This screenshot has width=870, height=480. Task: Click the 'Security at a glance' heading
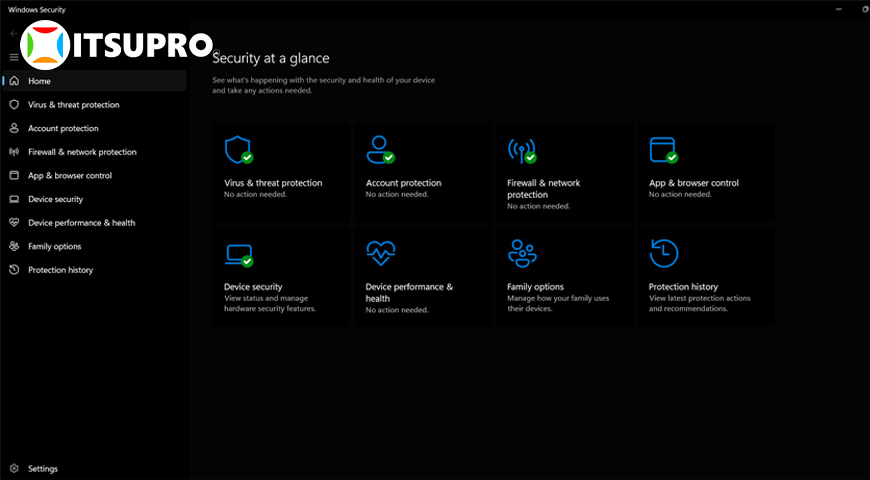tap(271, 58)
